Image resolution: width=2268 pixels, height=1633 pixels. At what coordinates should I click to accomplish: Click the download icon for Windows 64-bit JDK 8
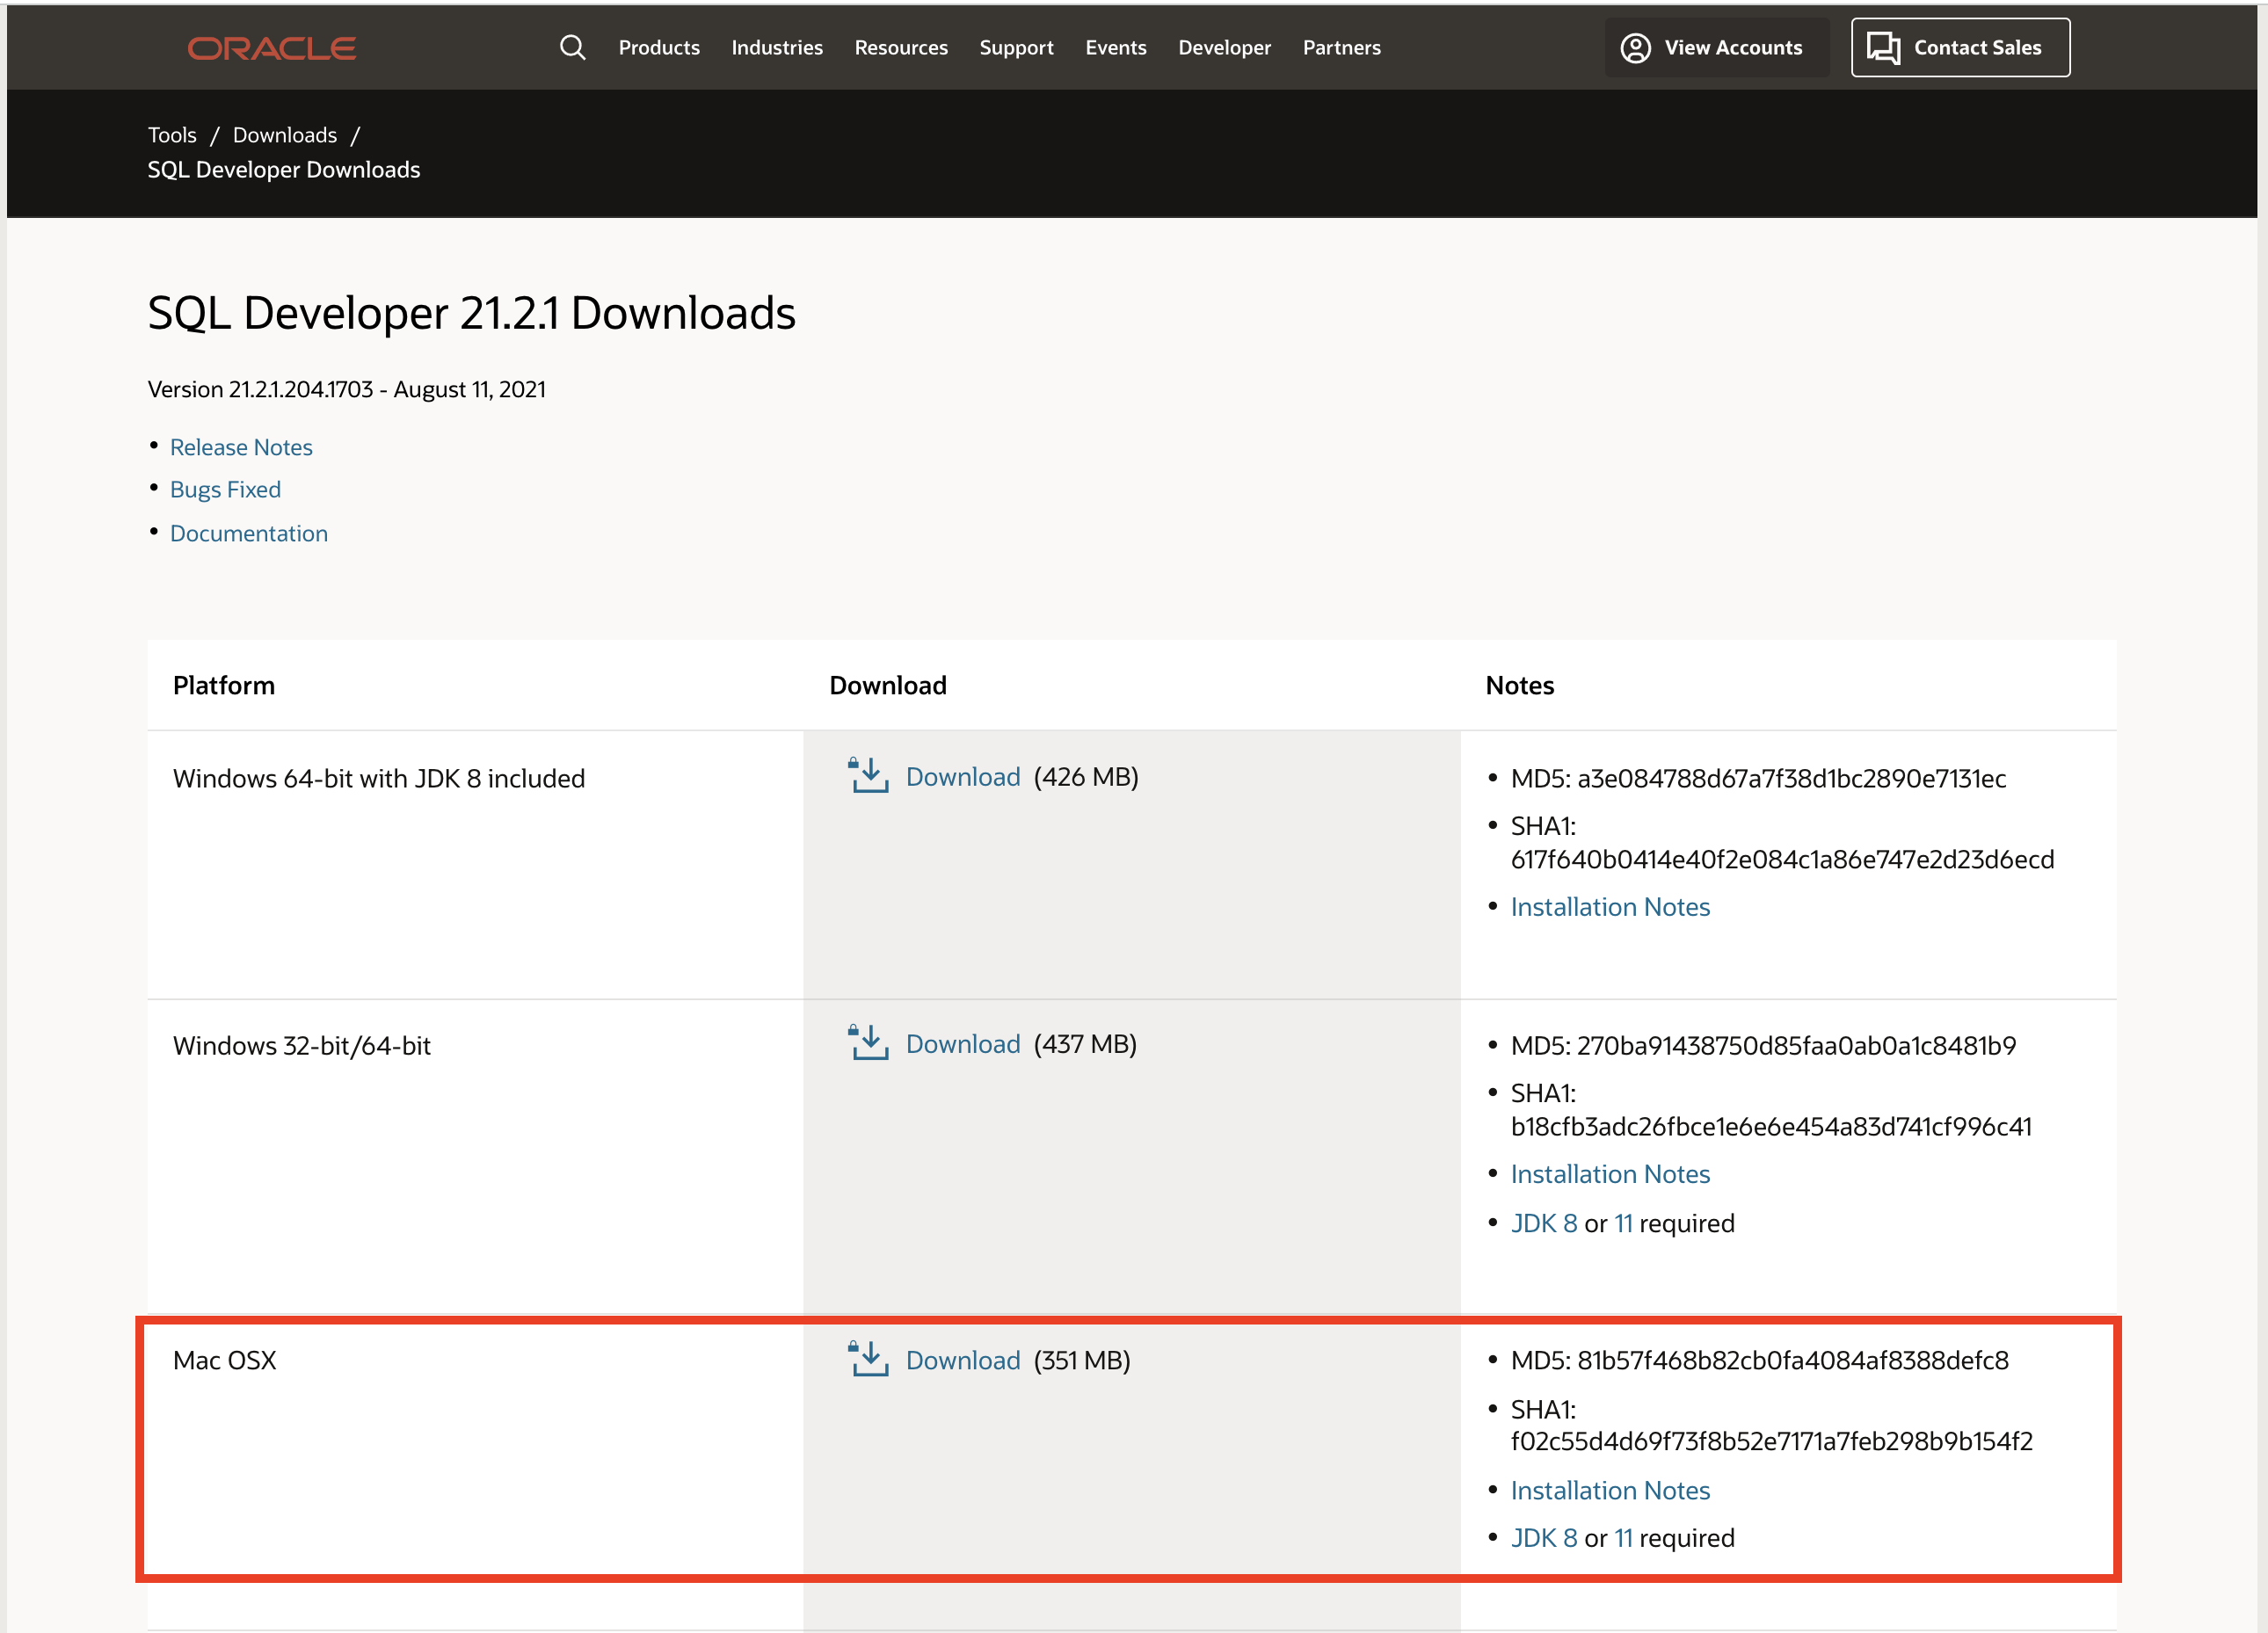tap(868, 776)
